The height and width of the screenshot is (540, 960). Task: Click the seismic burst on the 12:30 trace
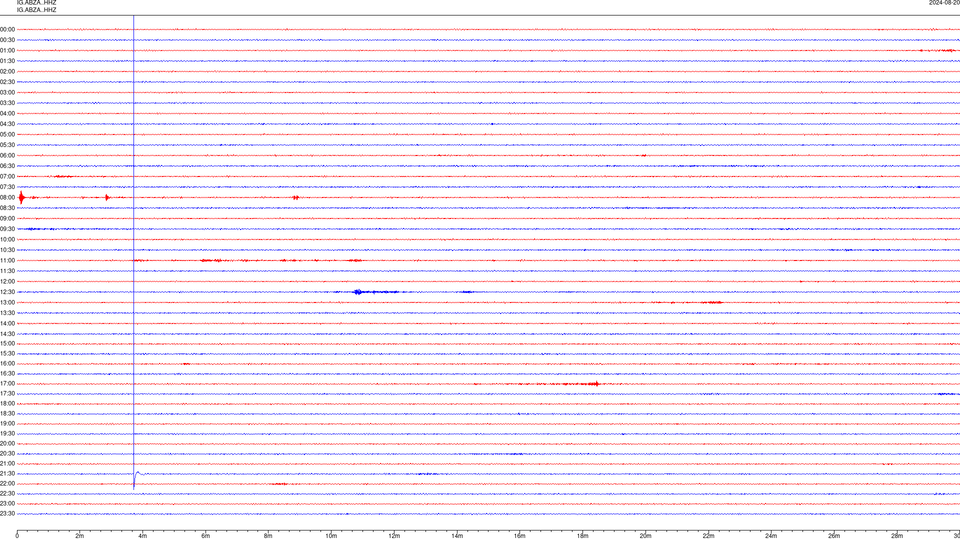click(x=358, y=292)
